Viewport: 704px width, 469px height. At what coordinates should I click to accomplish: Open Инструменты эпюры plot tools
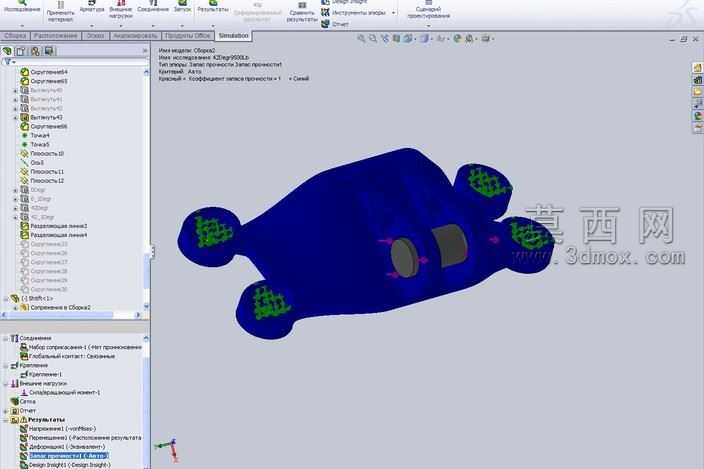(x=353, y=13)
